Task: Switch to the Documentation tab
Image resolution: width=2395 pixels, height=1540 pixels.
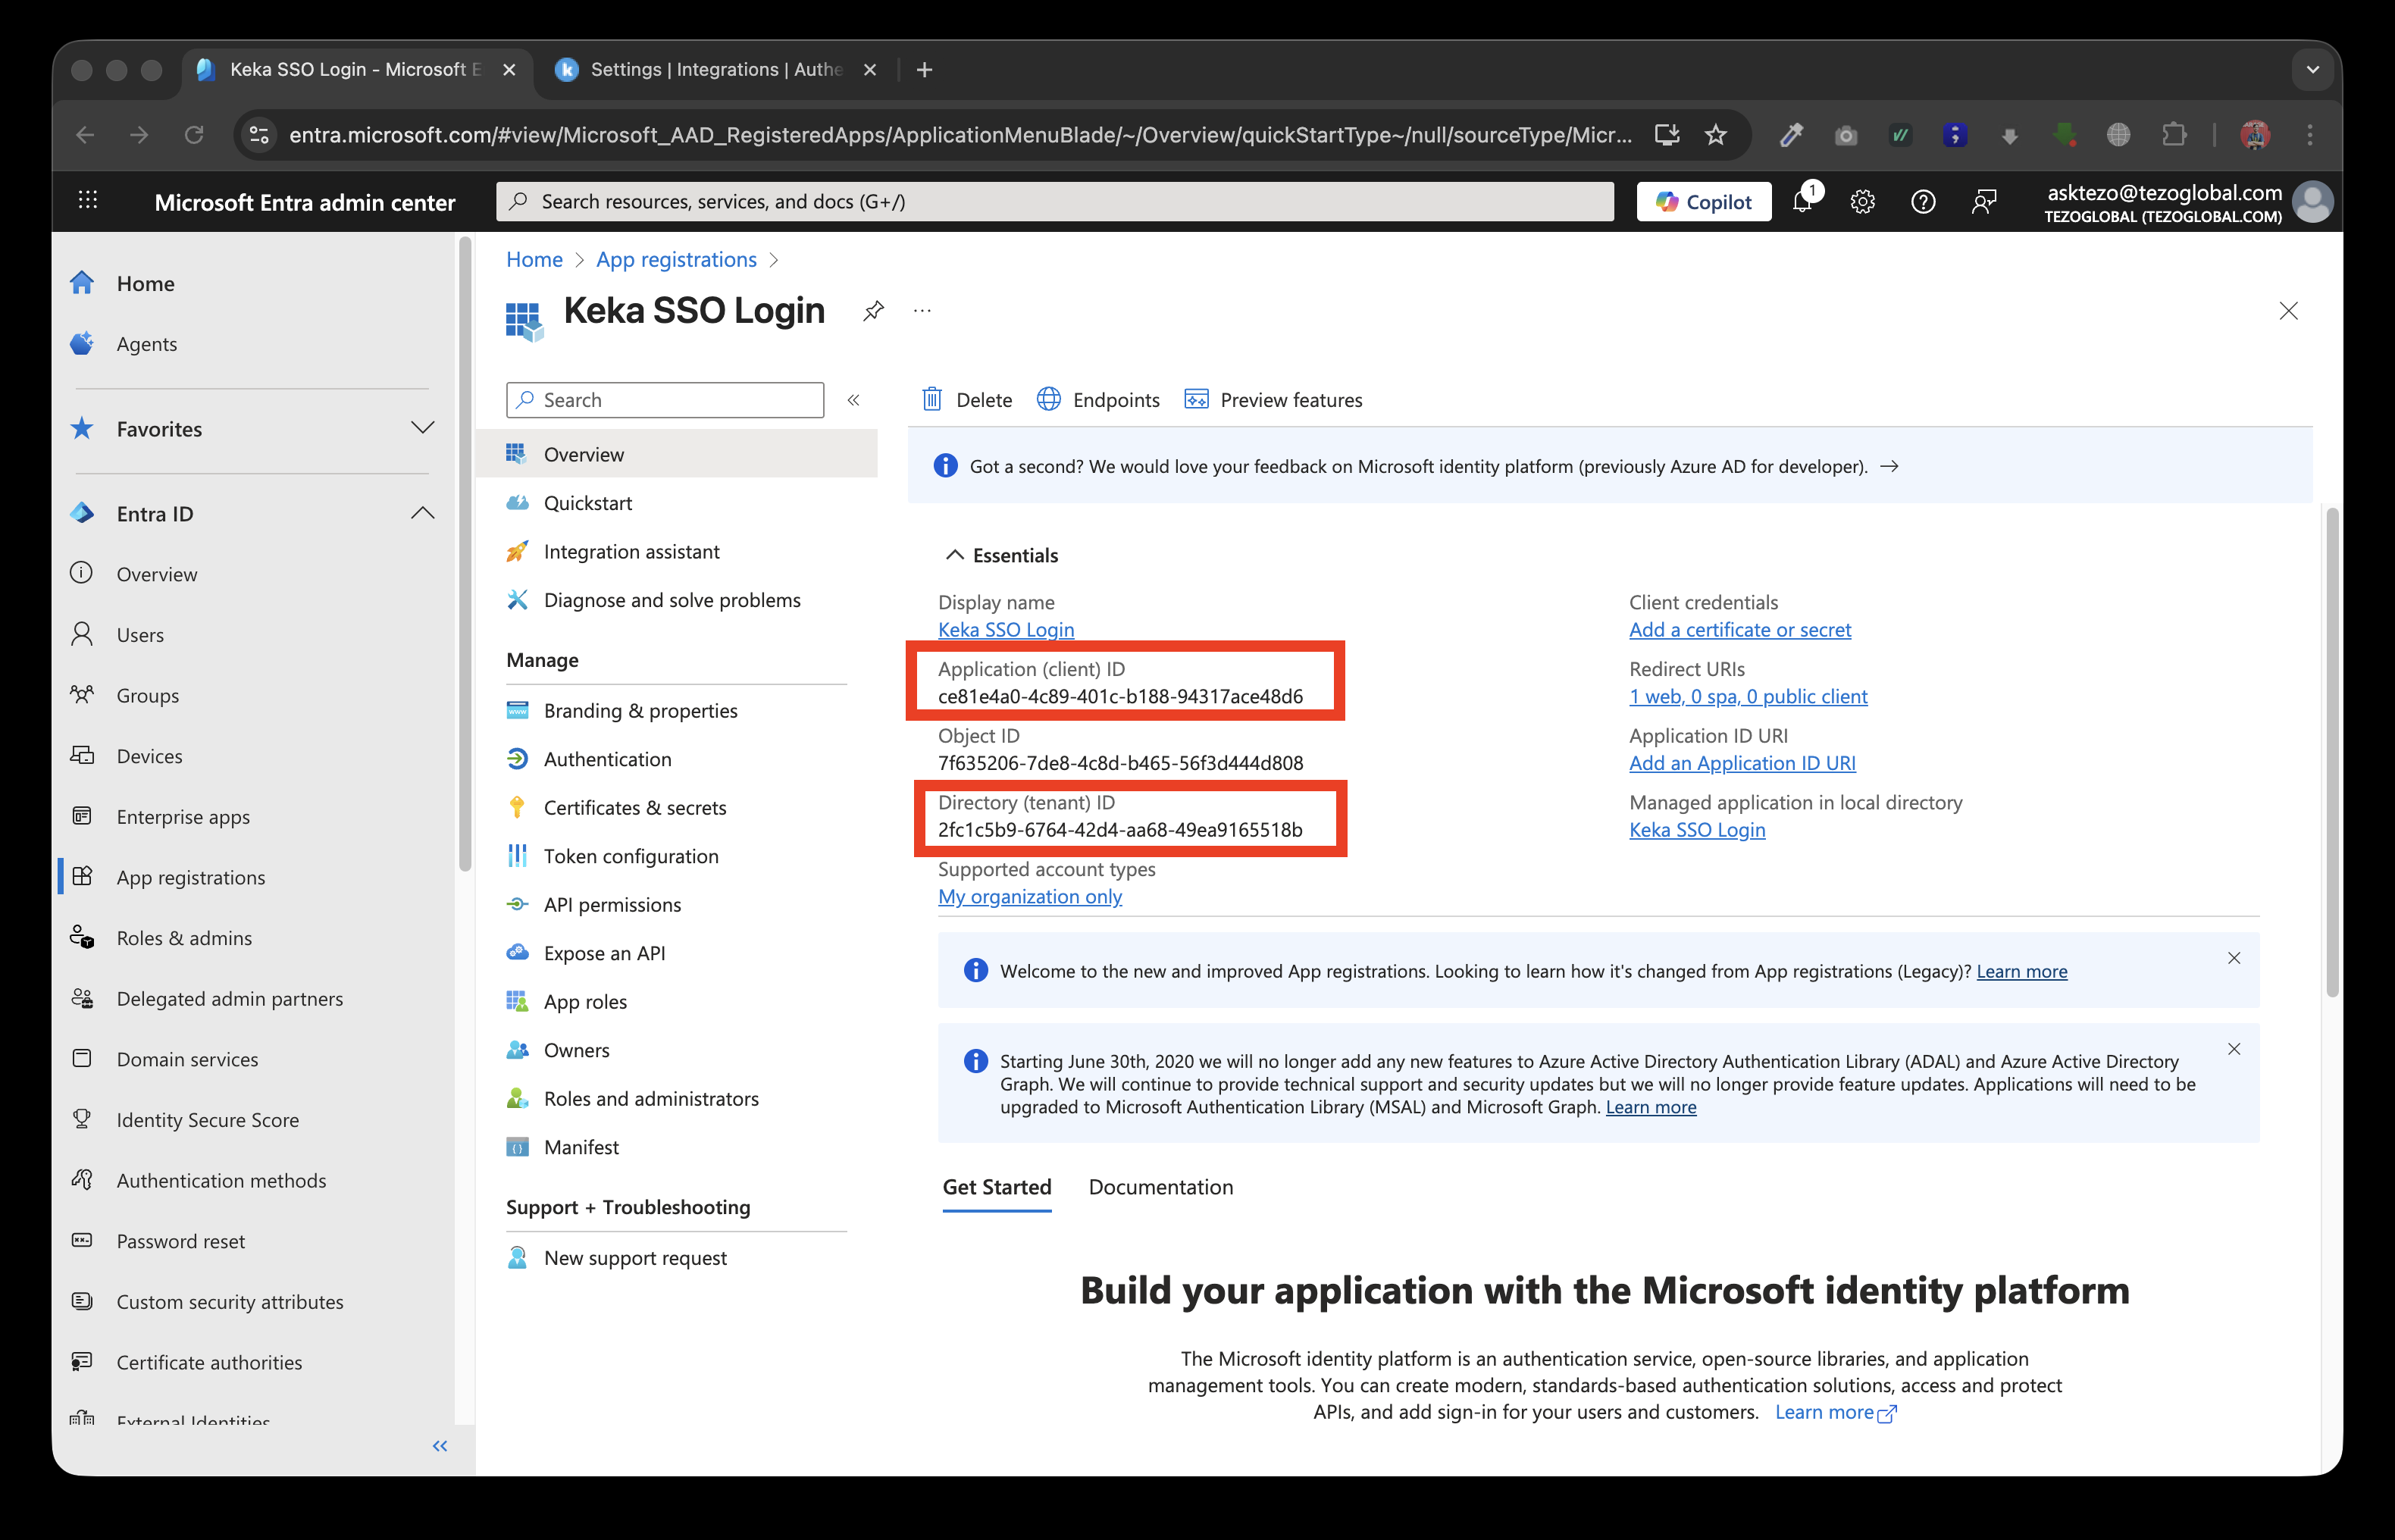Action: (x=1160, y=1187)
